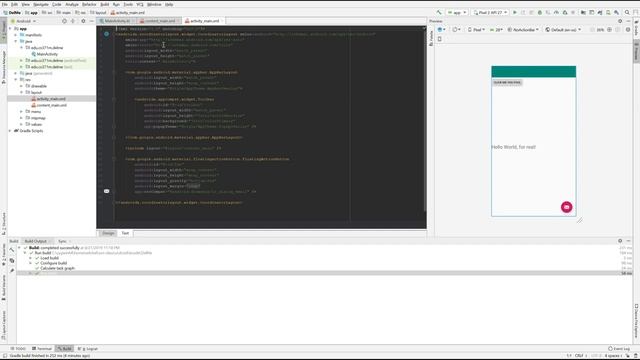The height and width of the screenshot is (360, 640).
Task: Open the Pixel 2 API 27 device dropdown
Action: pos(490,13)
